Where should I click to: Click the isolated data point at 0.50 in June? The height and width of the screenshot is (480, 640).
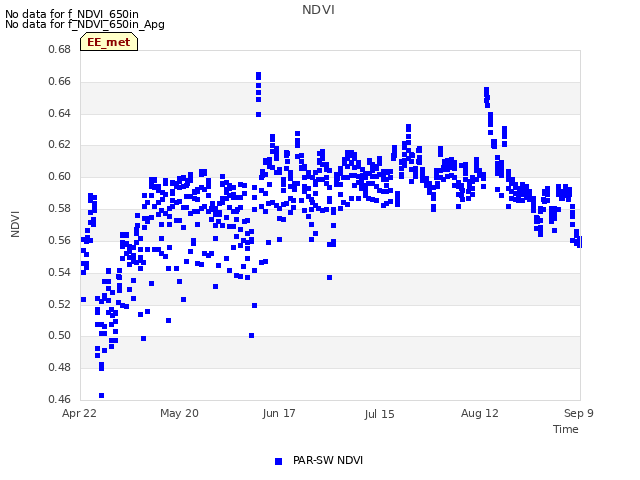[x=251, y=336]
